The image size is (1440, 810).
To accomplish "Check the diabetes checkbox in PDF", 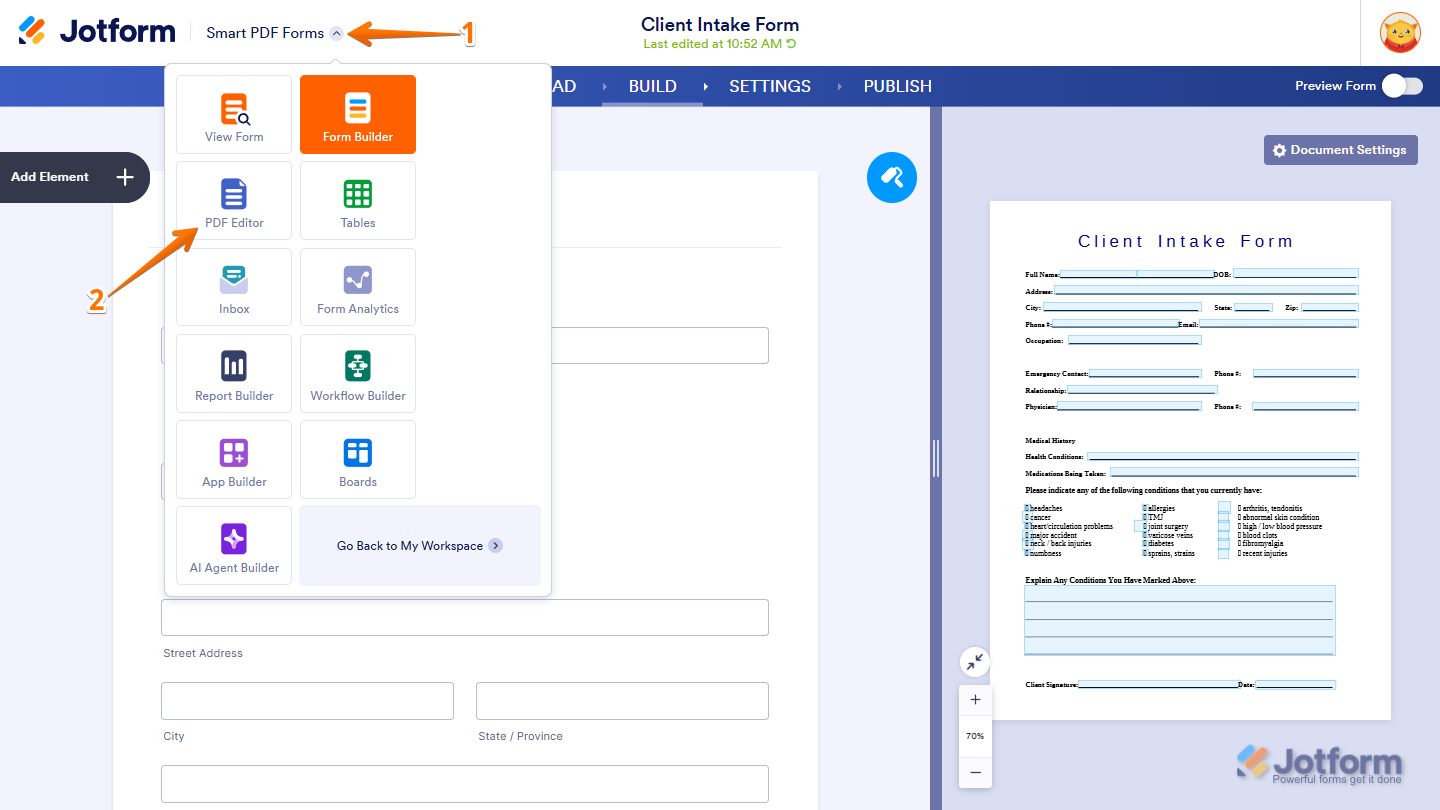I will (x=1145, y=544).
